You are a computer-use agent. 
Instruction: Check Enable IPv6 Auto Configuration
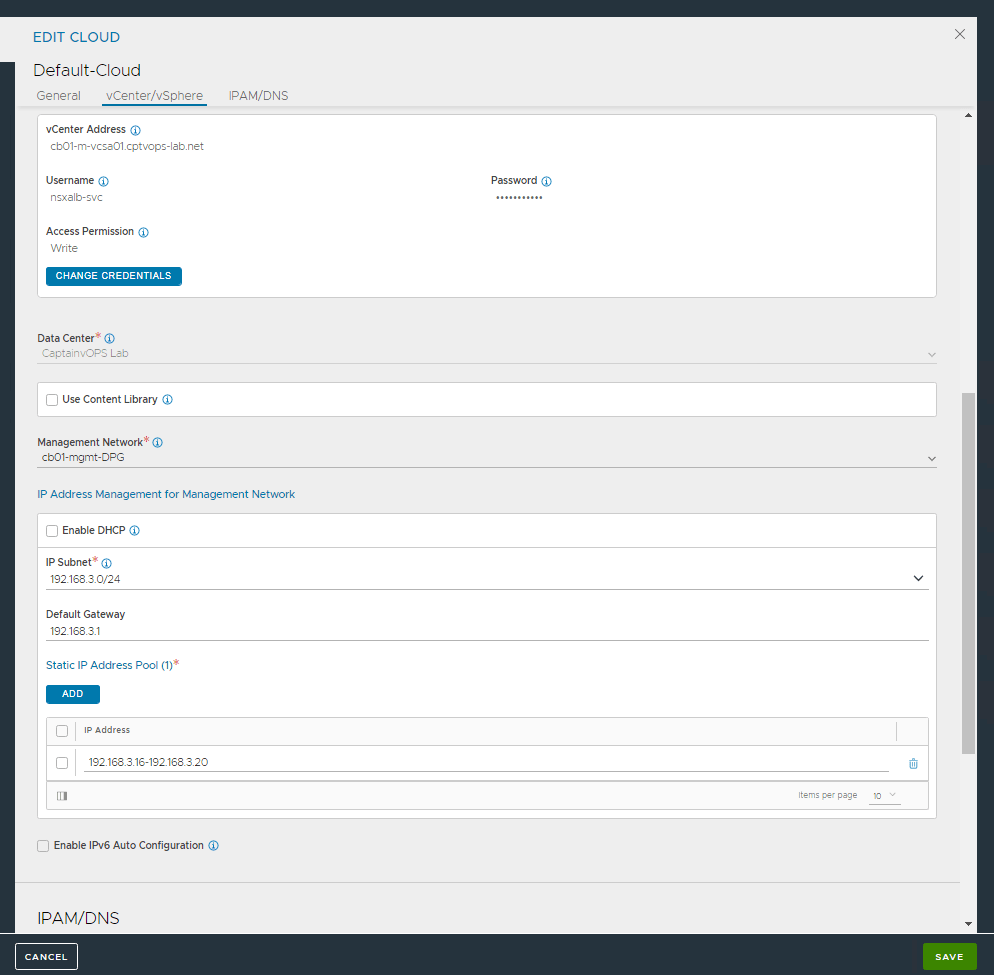(x=43, y=846)
